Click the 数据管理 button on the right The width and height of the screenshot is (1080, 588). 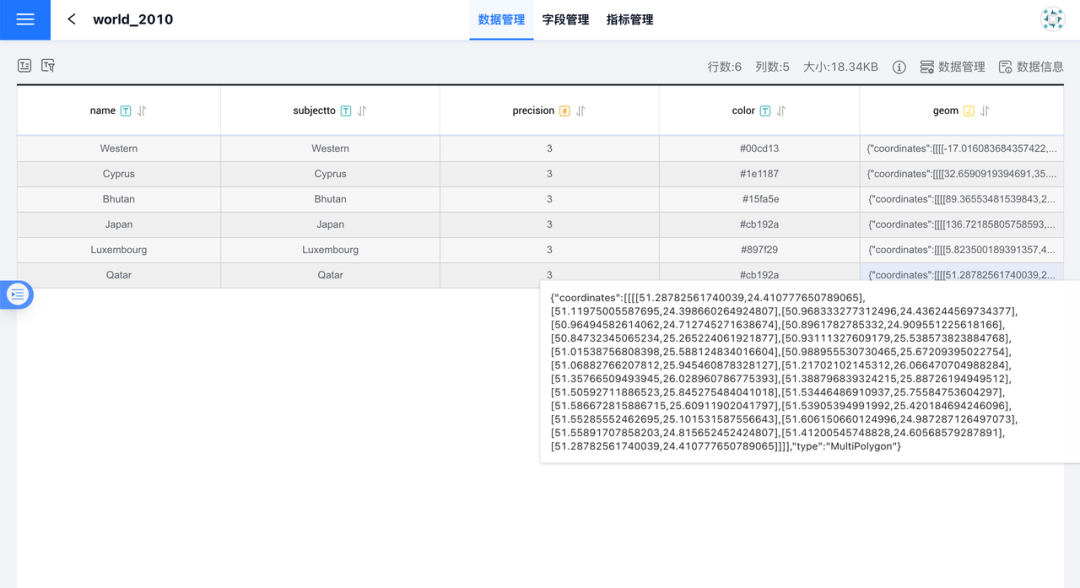[953, 67]
